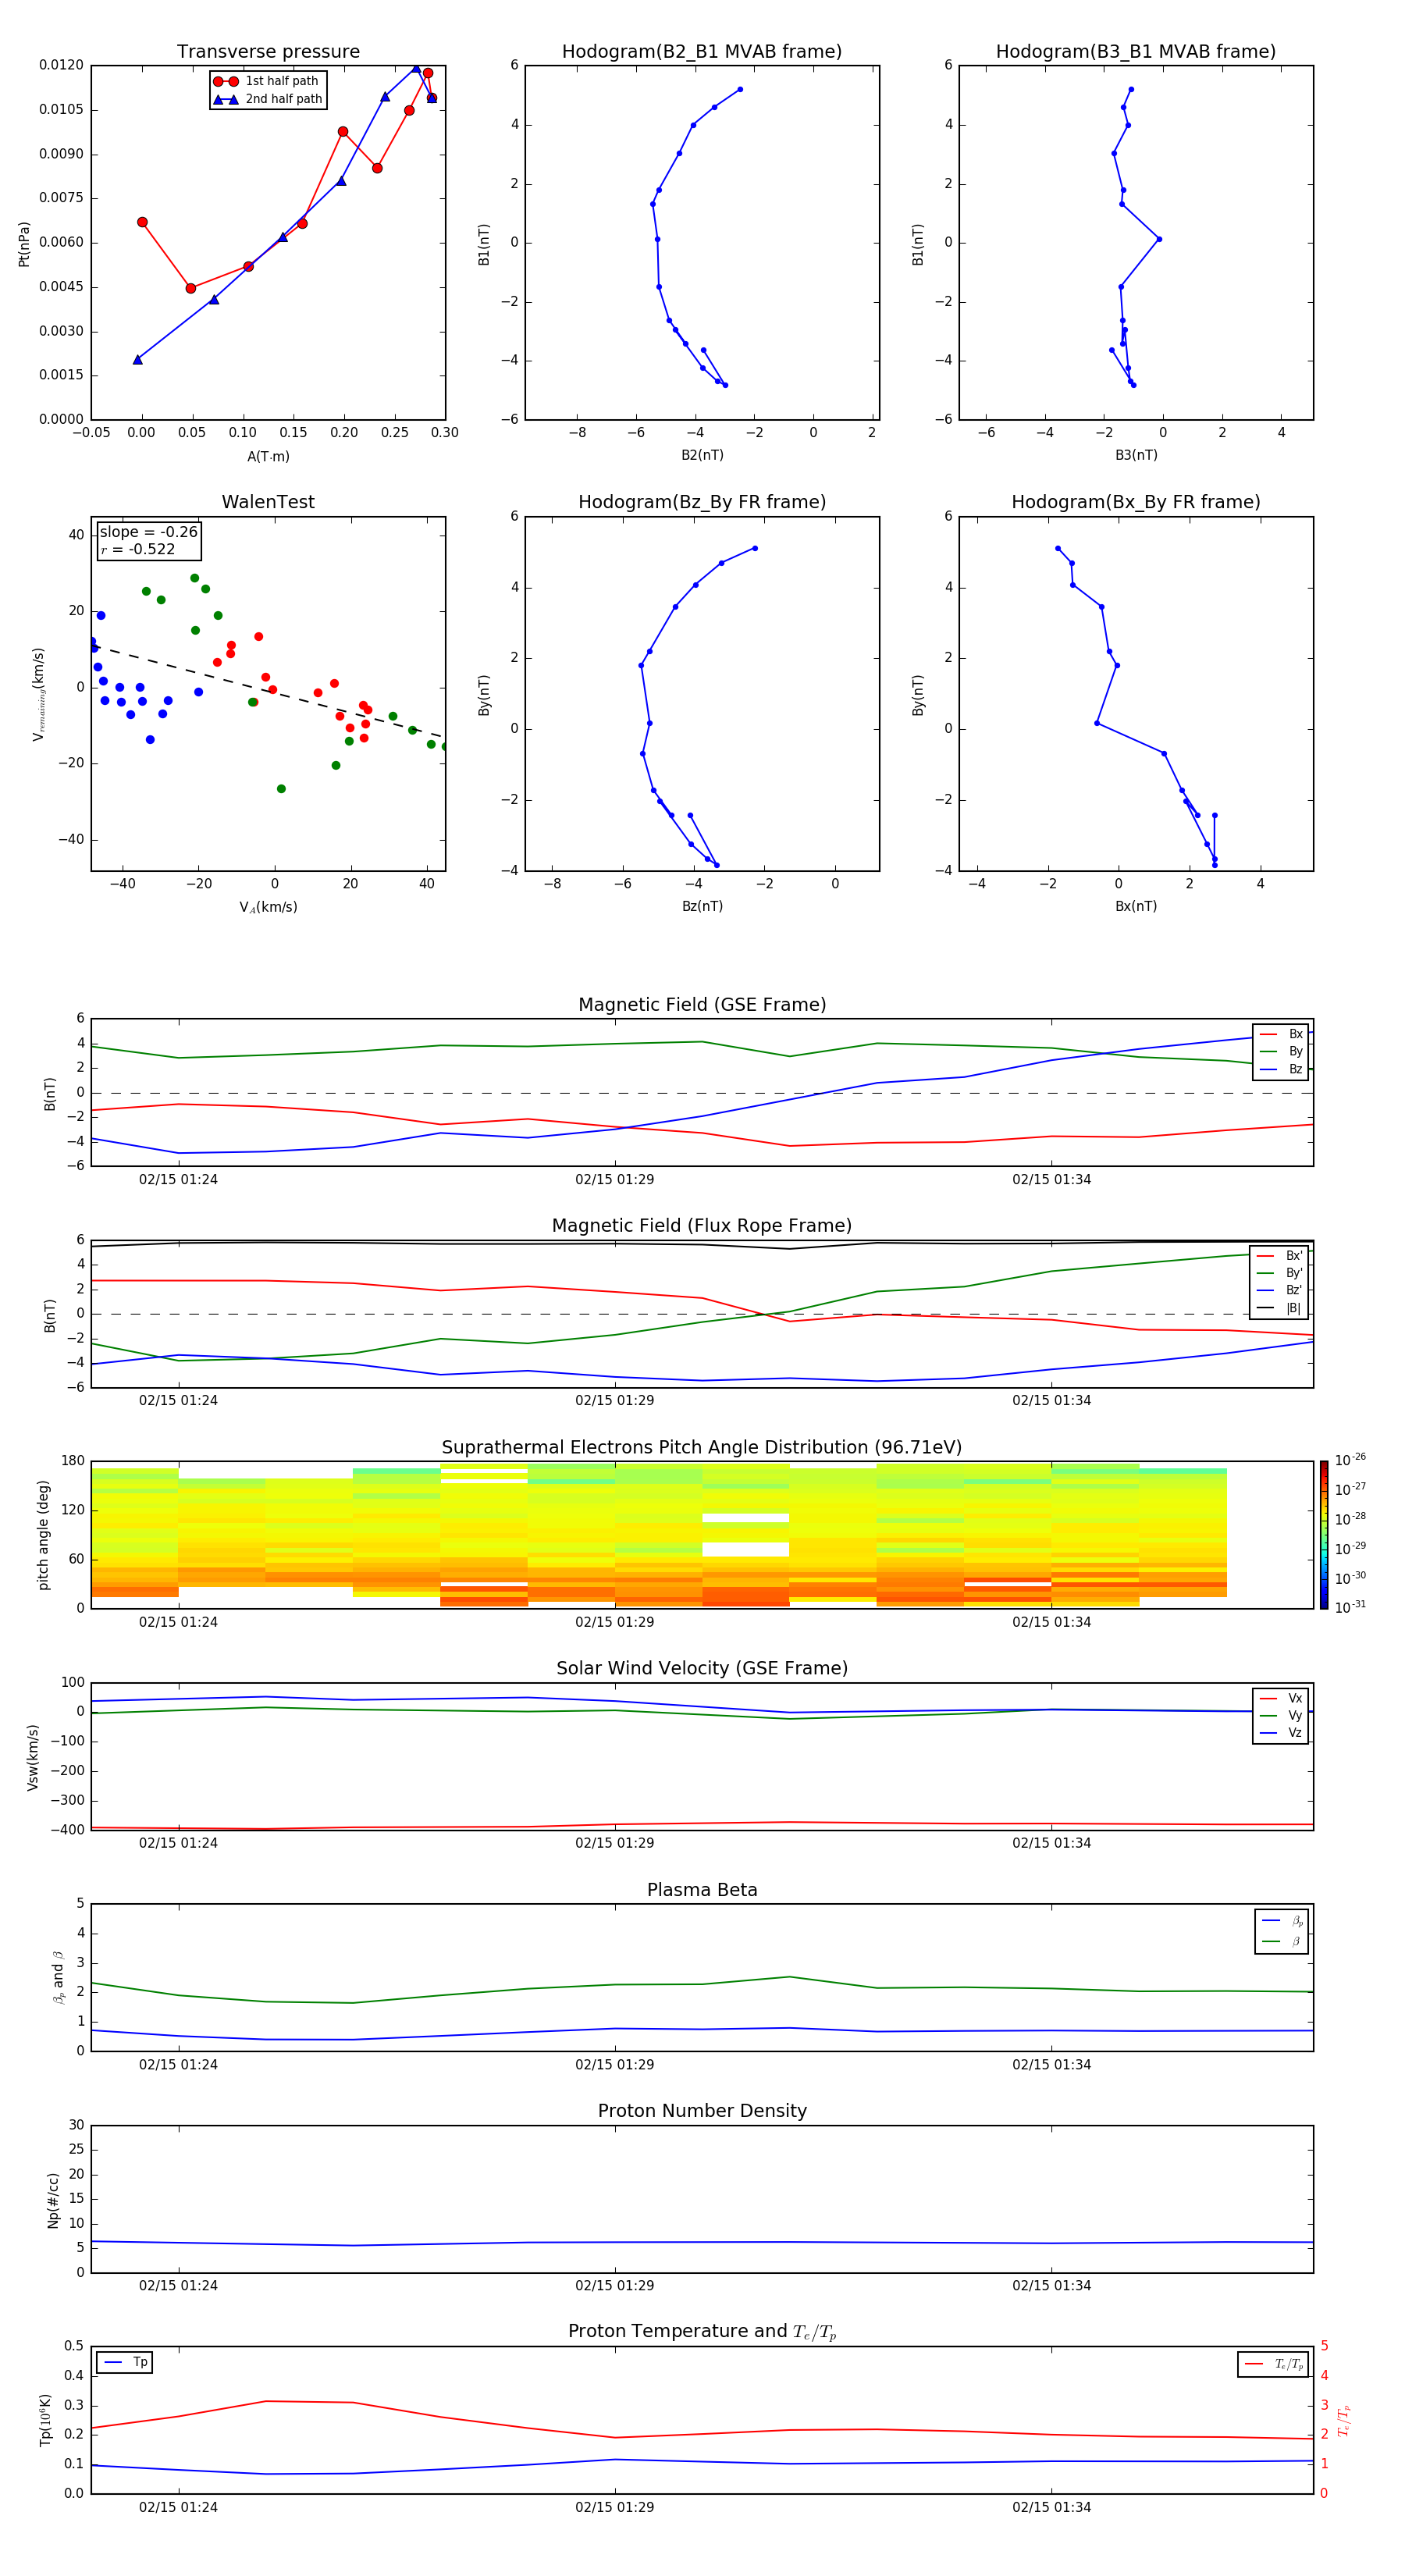Click the 'Bz(nT)' x-axis label
1405x2576 pixels.
(x=702, y=906)
